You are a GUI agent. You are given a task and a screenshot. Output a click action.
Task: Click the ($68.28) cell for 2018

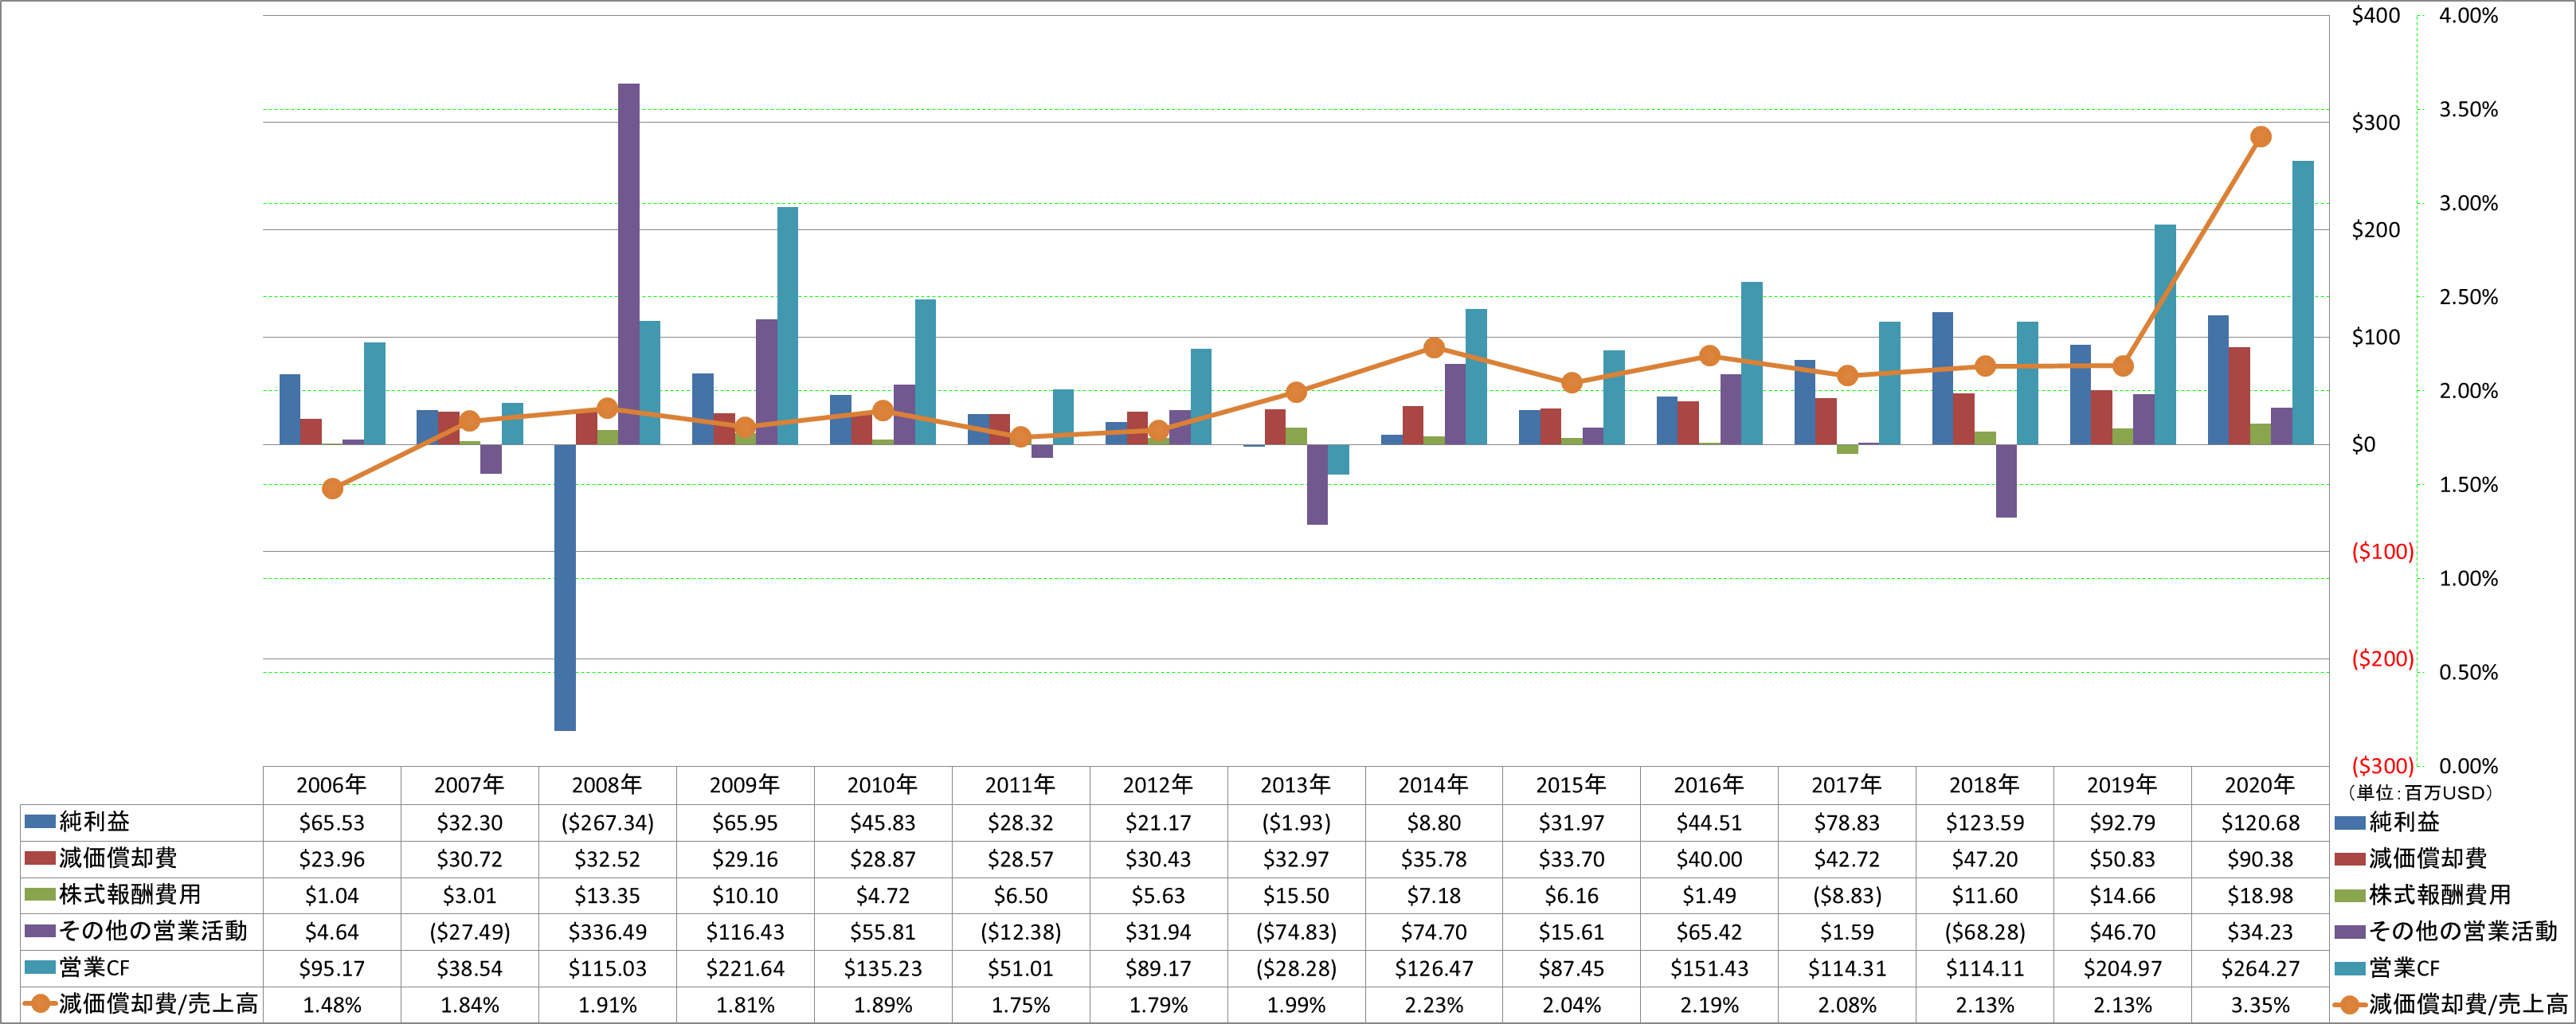(1985, 932)
